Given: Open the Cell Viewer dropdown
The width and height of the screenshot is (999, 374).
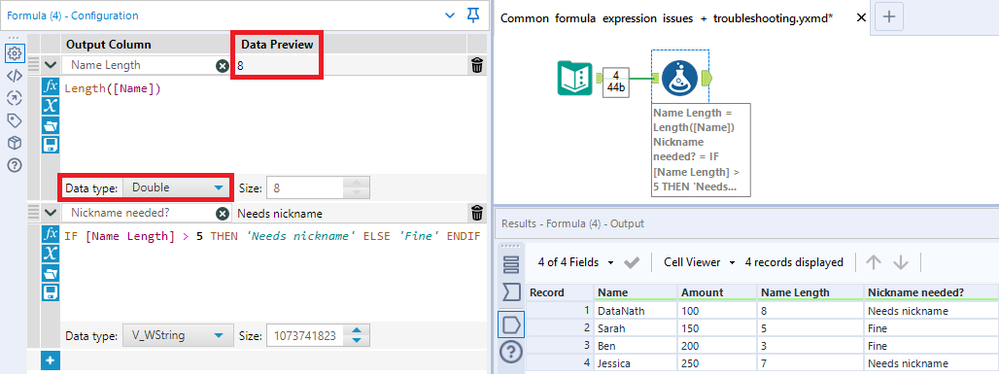Looking at the screenshot, I should (699, 263).
